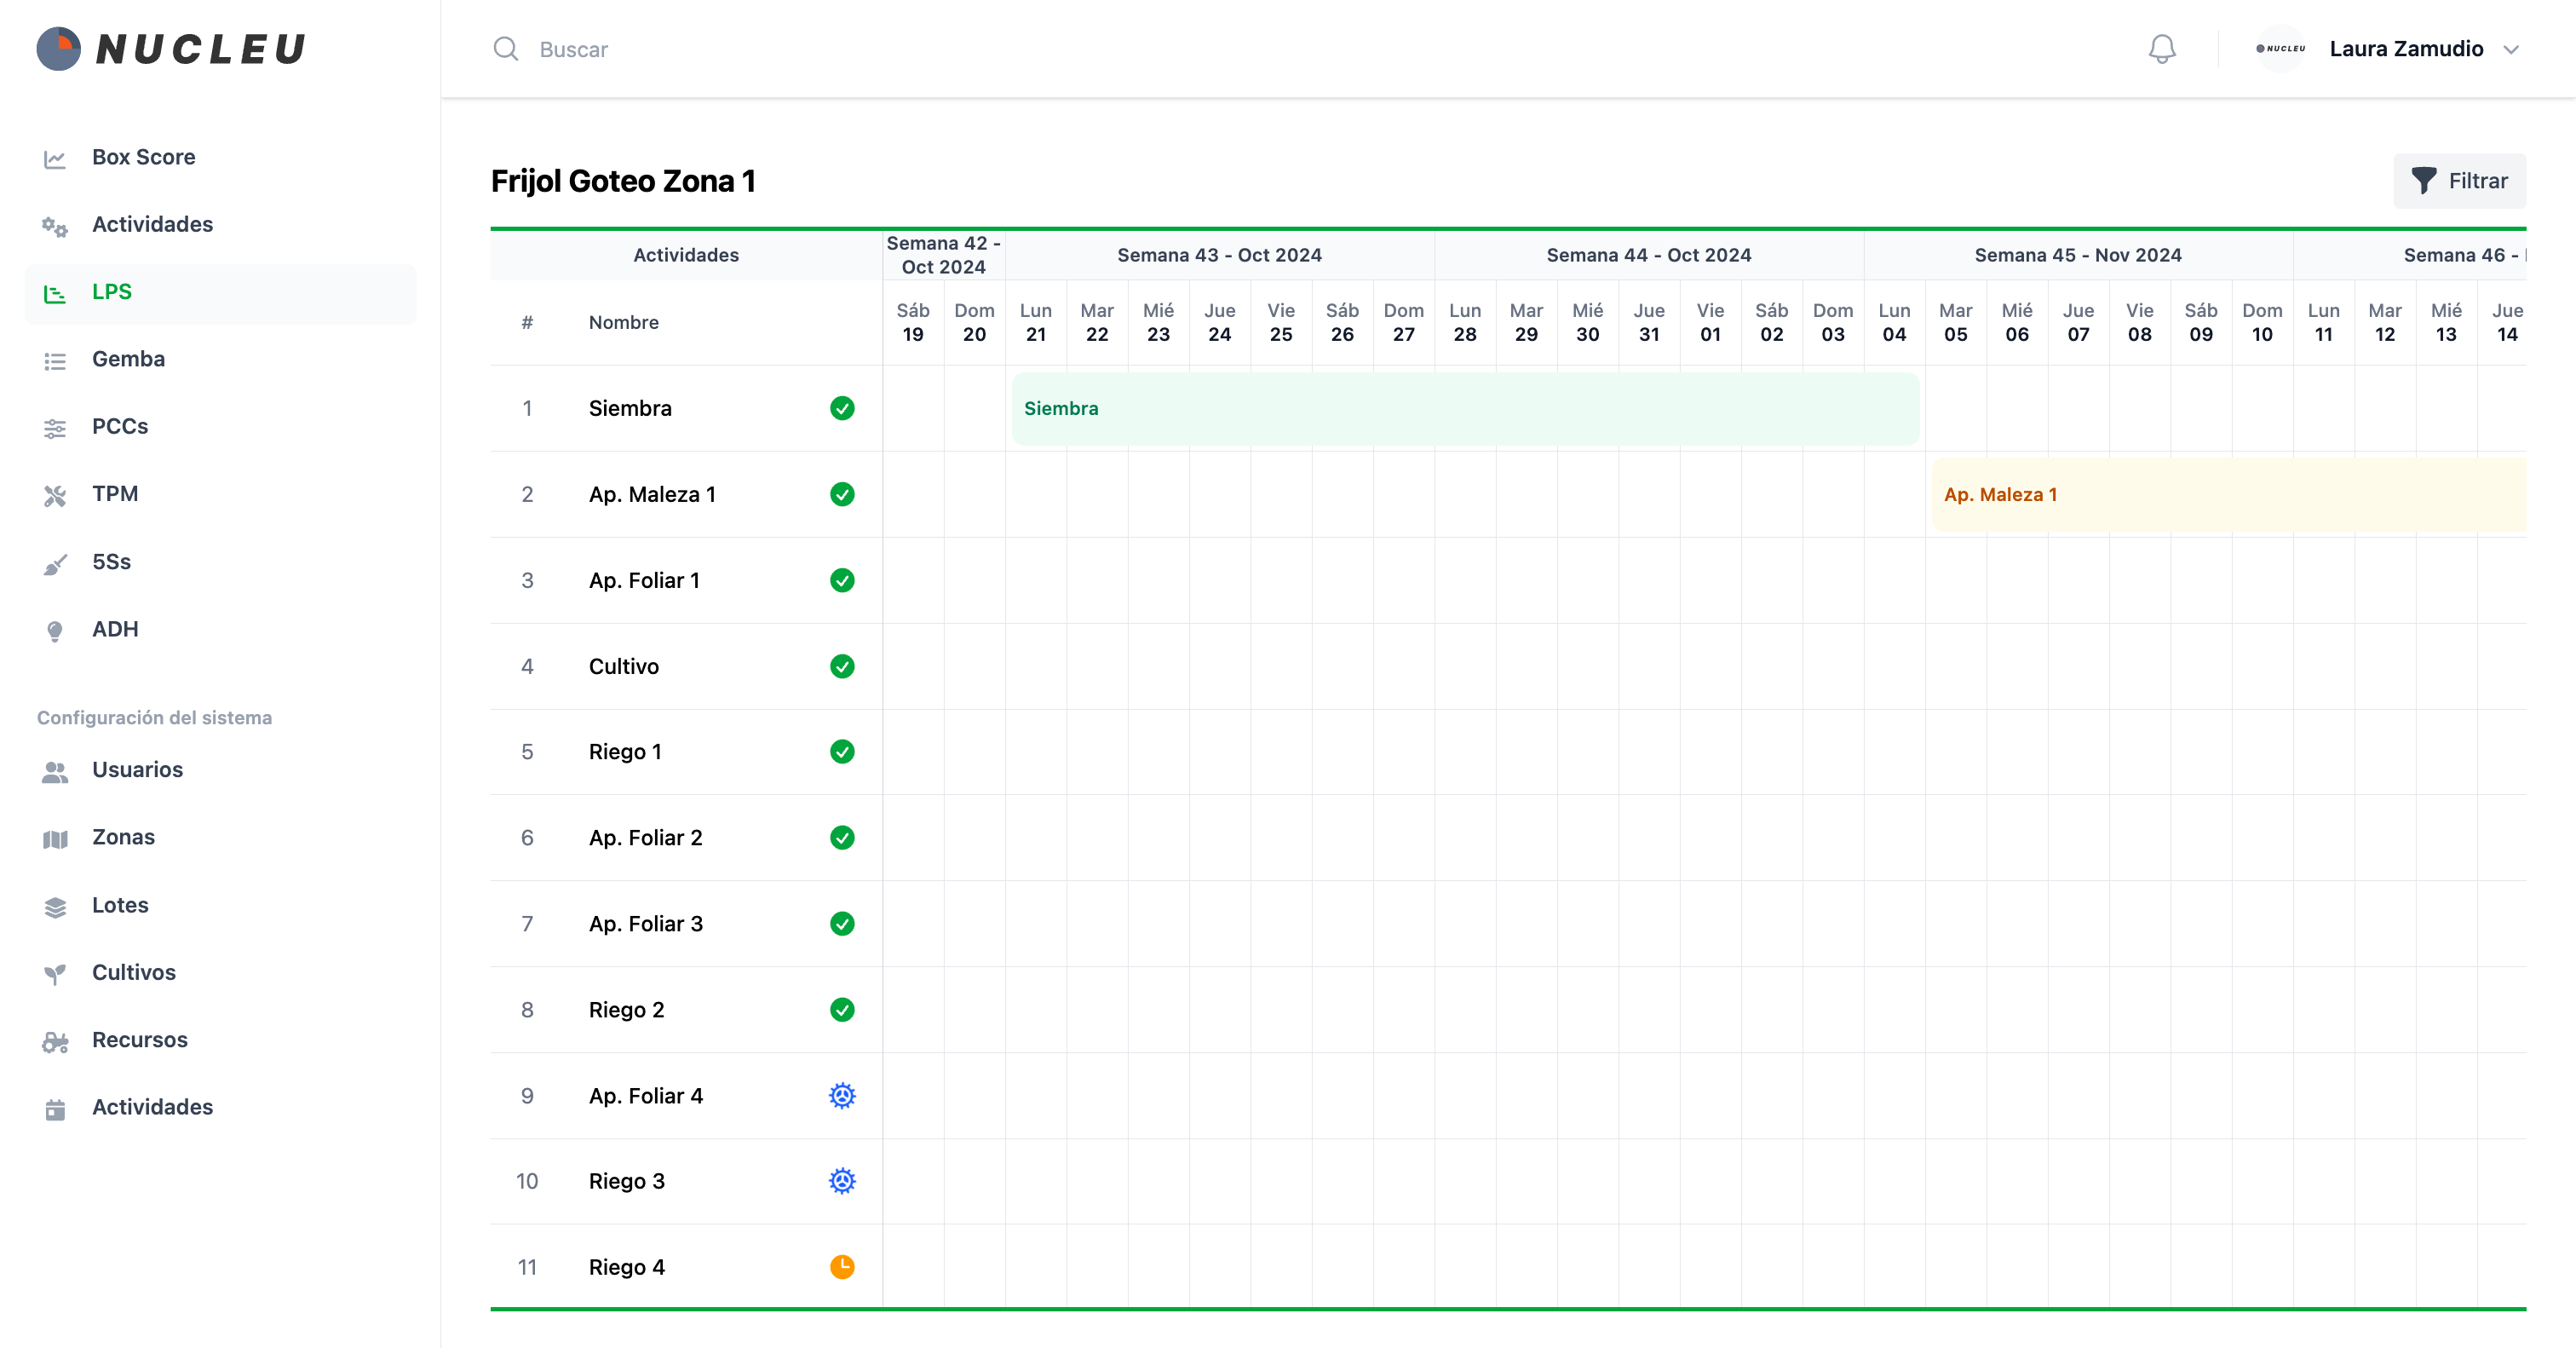Screen dimensions: 2576x1348
Task: Click the Filtrar button
Action: (2459, 181)
